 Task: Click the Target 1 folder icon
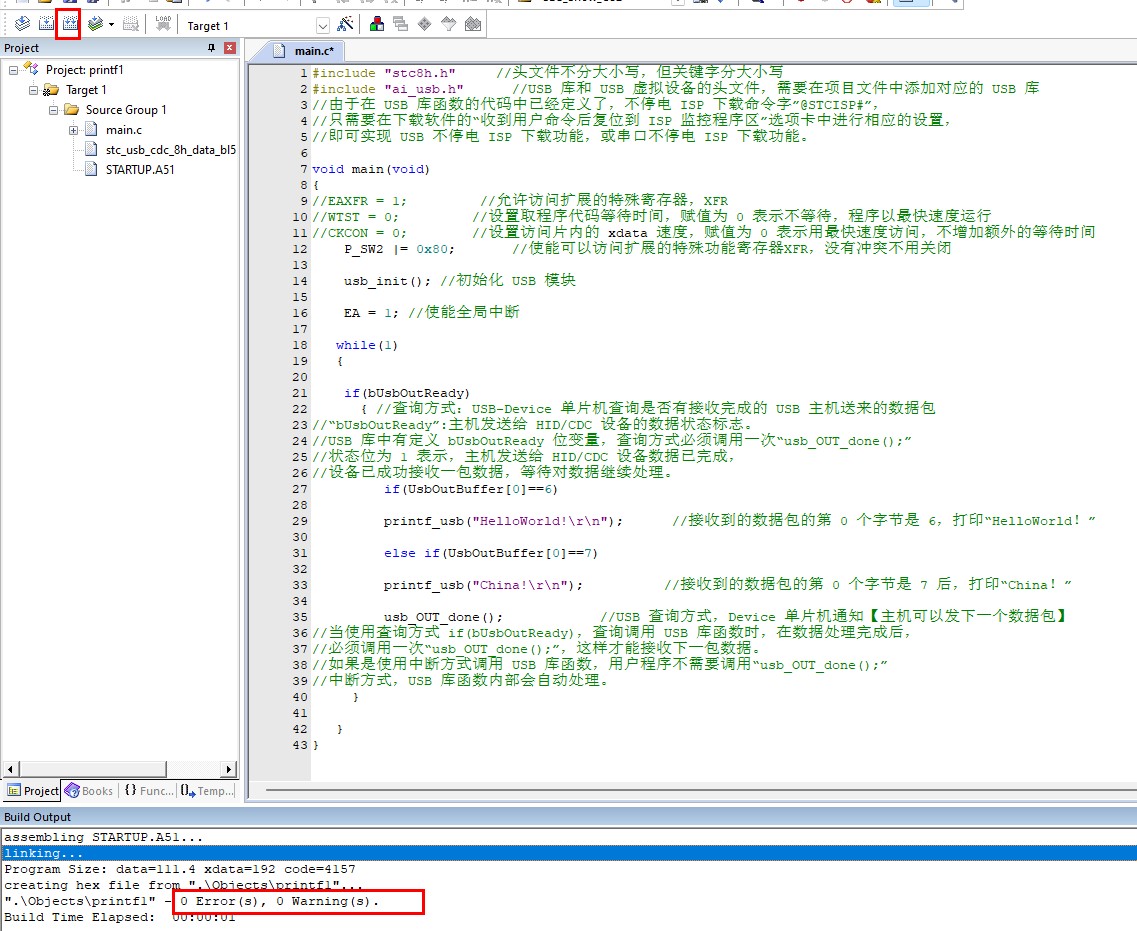(51, 90)
